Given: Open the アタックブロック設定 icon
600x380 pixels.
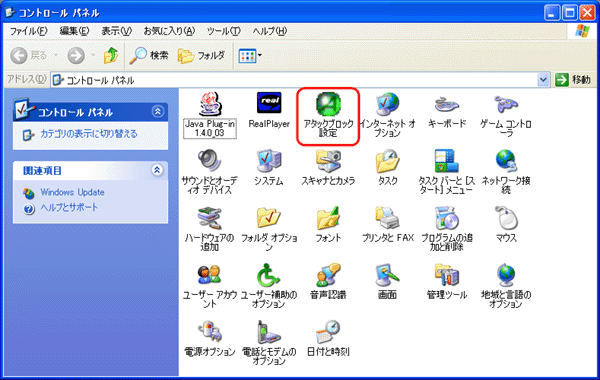Looking at the screenshot, I should pos(328,114).
